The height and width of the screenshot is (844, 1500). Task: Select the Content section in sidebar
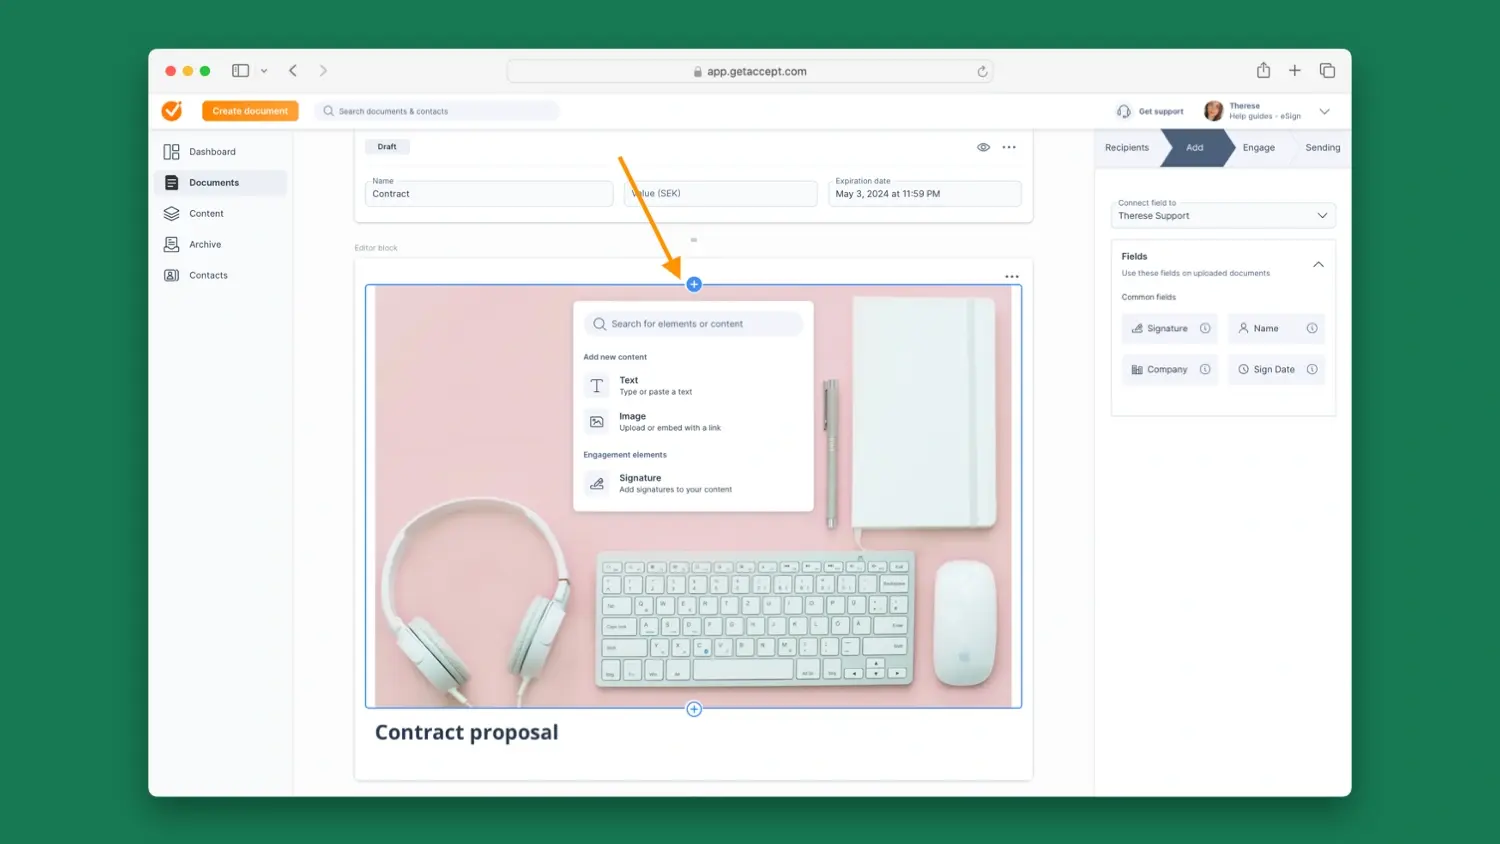point(206,213)
